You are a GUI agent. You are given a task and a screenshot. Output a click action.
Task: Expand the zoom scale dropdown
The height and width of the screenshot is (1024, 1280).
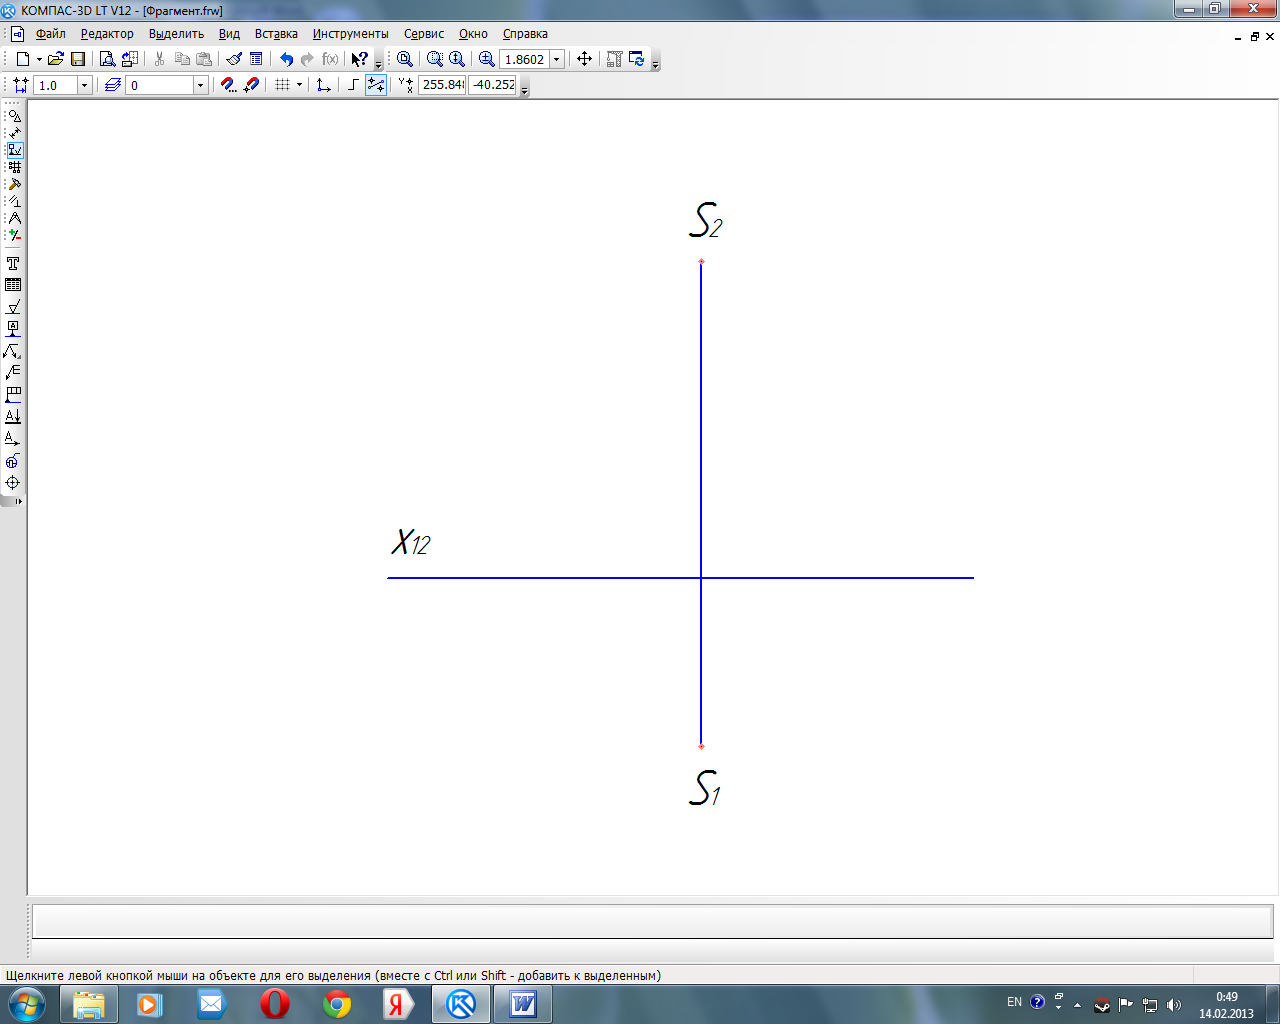(x=557, y=59)
